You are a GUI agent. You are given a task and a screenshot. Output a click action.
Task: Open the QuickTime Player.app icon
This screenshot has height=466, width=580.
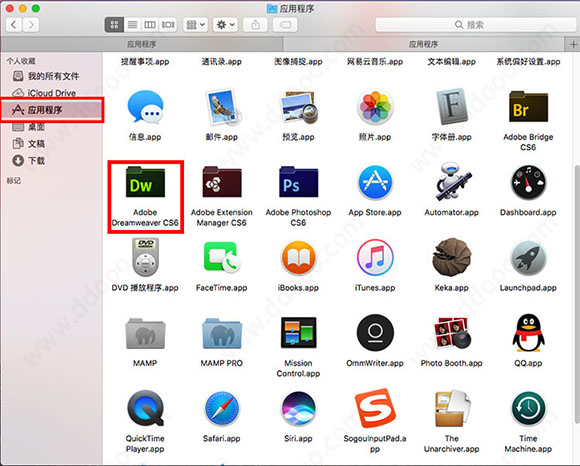coord(146,409)
